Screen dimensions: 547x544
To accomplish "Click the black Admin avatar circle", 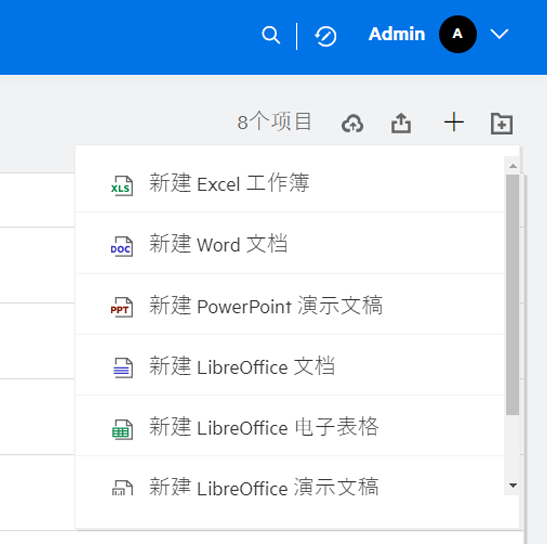I will pyautogui.click(x=458, y=34).
